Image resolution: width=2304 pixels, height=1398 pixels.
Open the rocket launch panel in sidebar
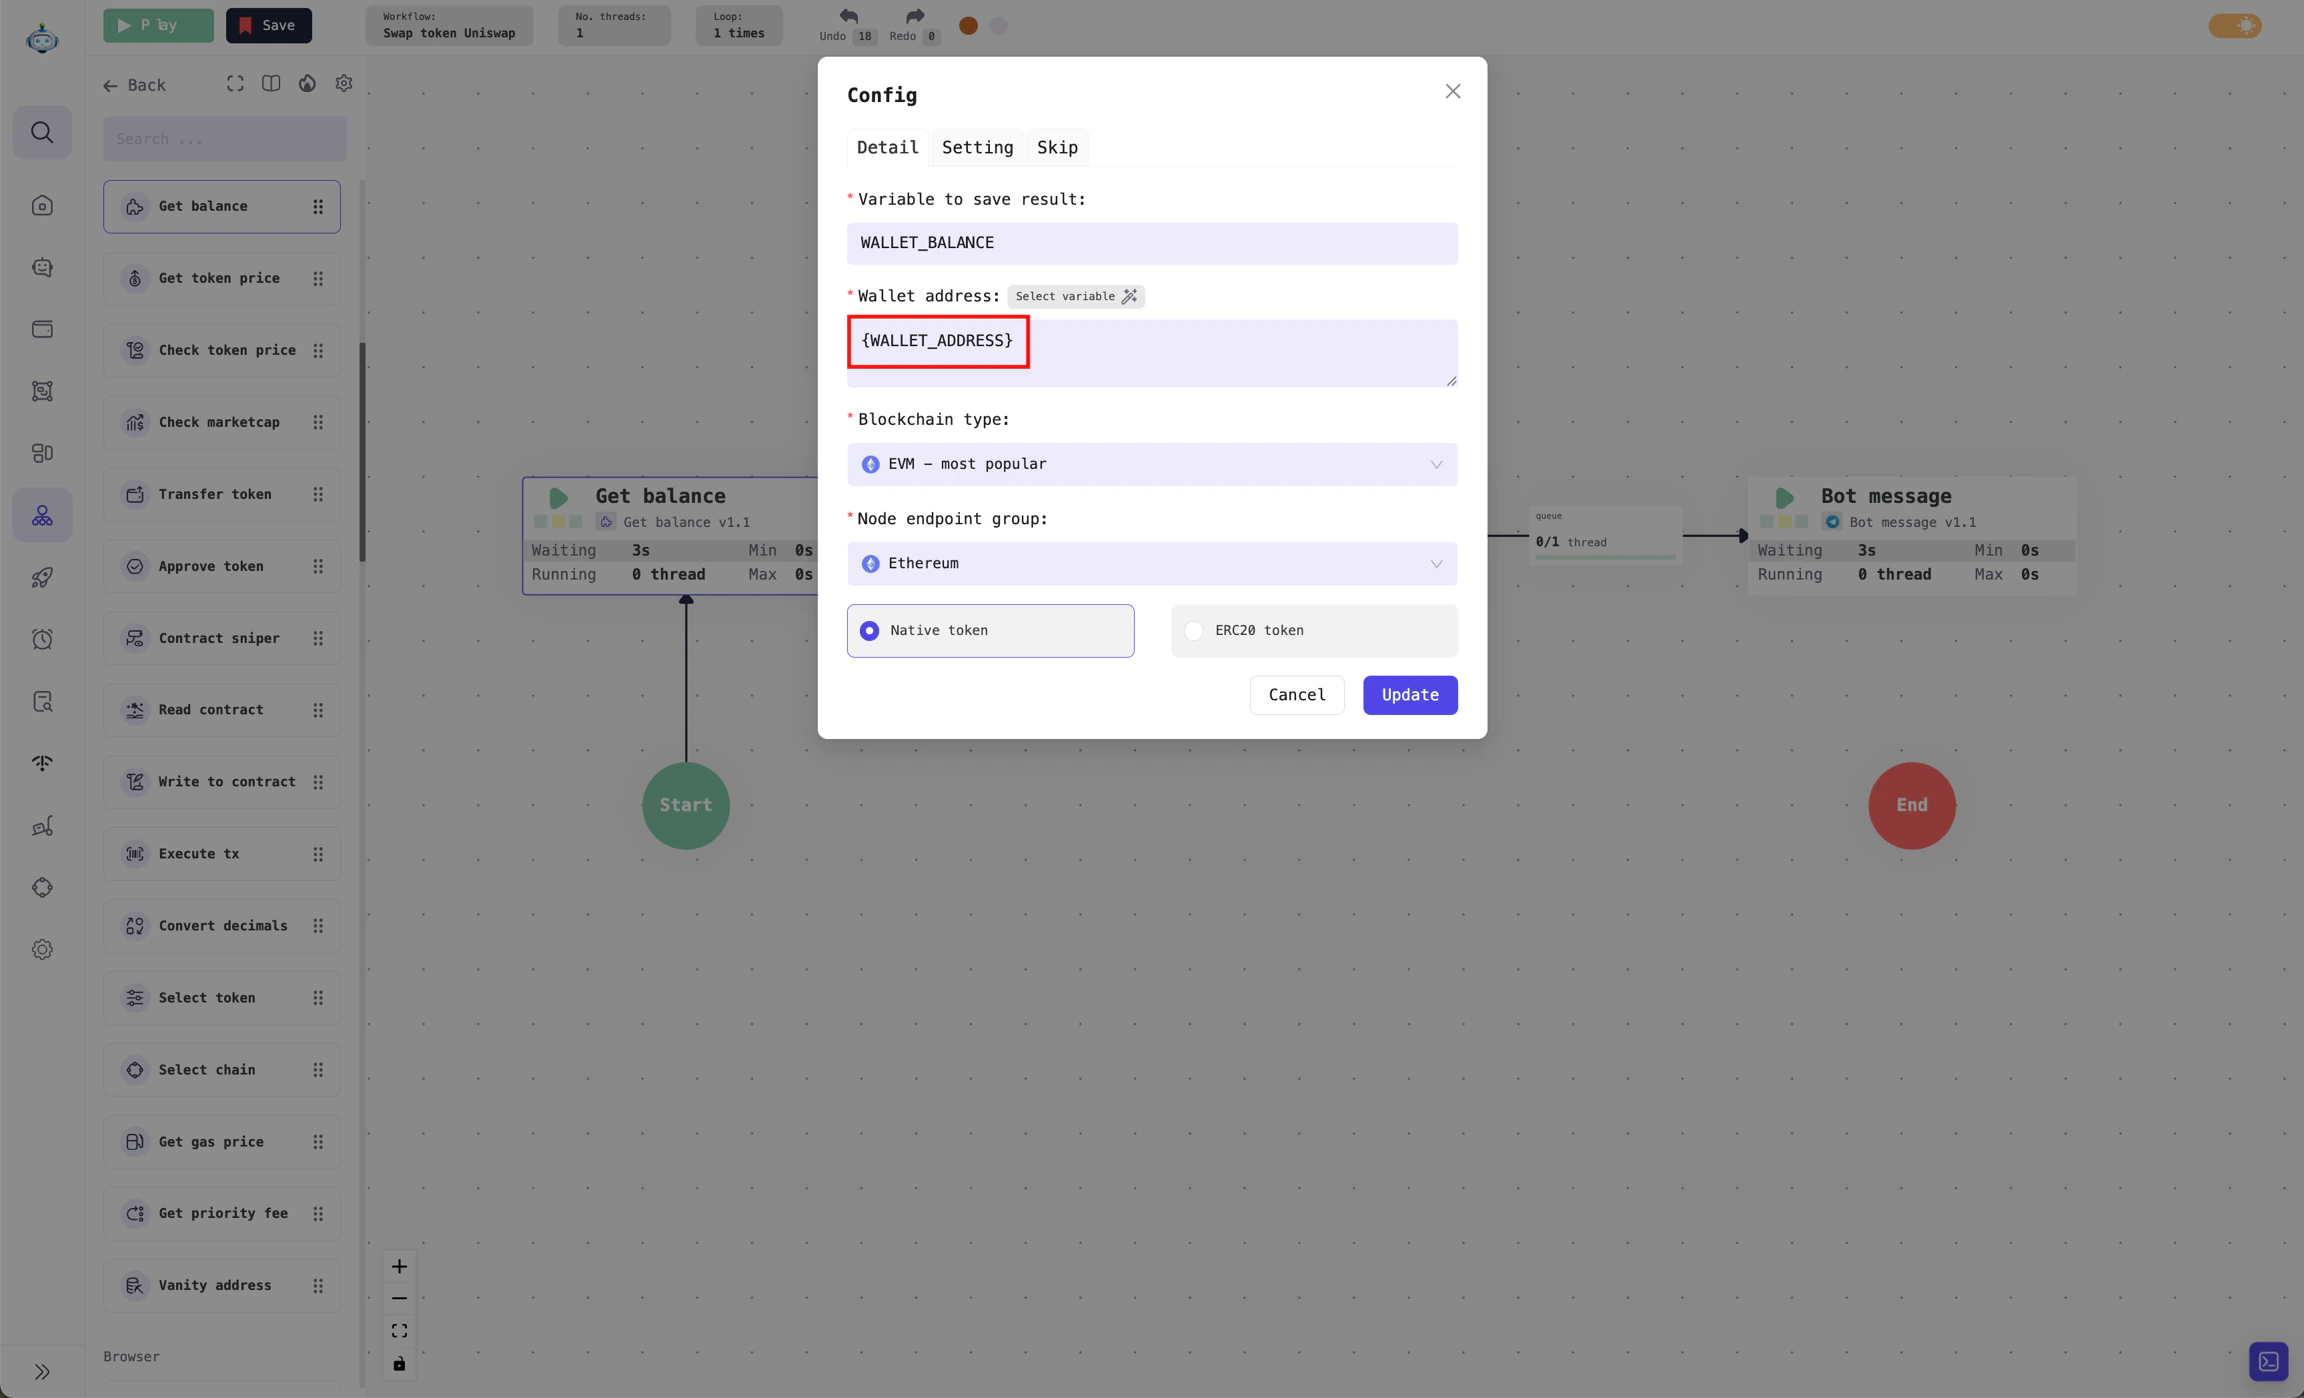[x=42, y=577]
